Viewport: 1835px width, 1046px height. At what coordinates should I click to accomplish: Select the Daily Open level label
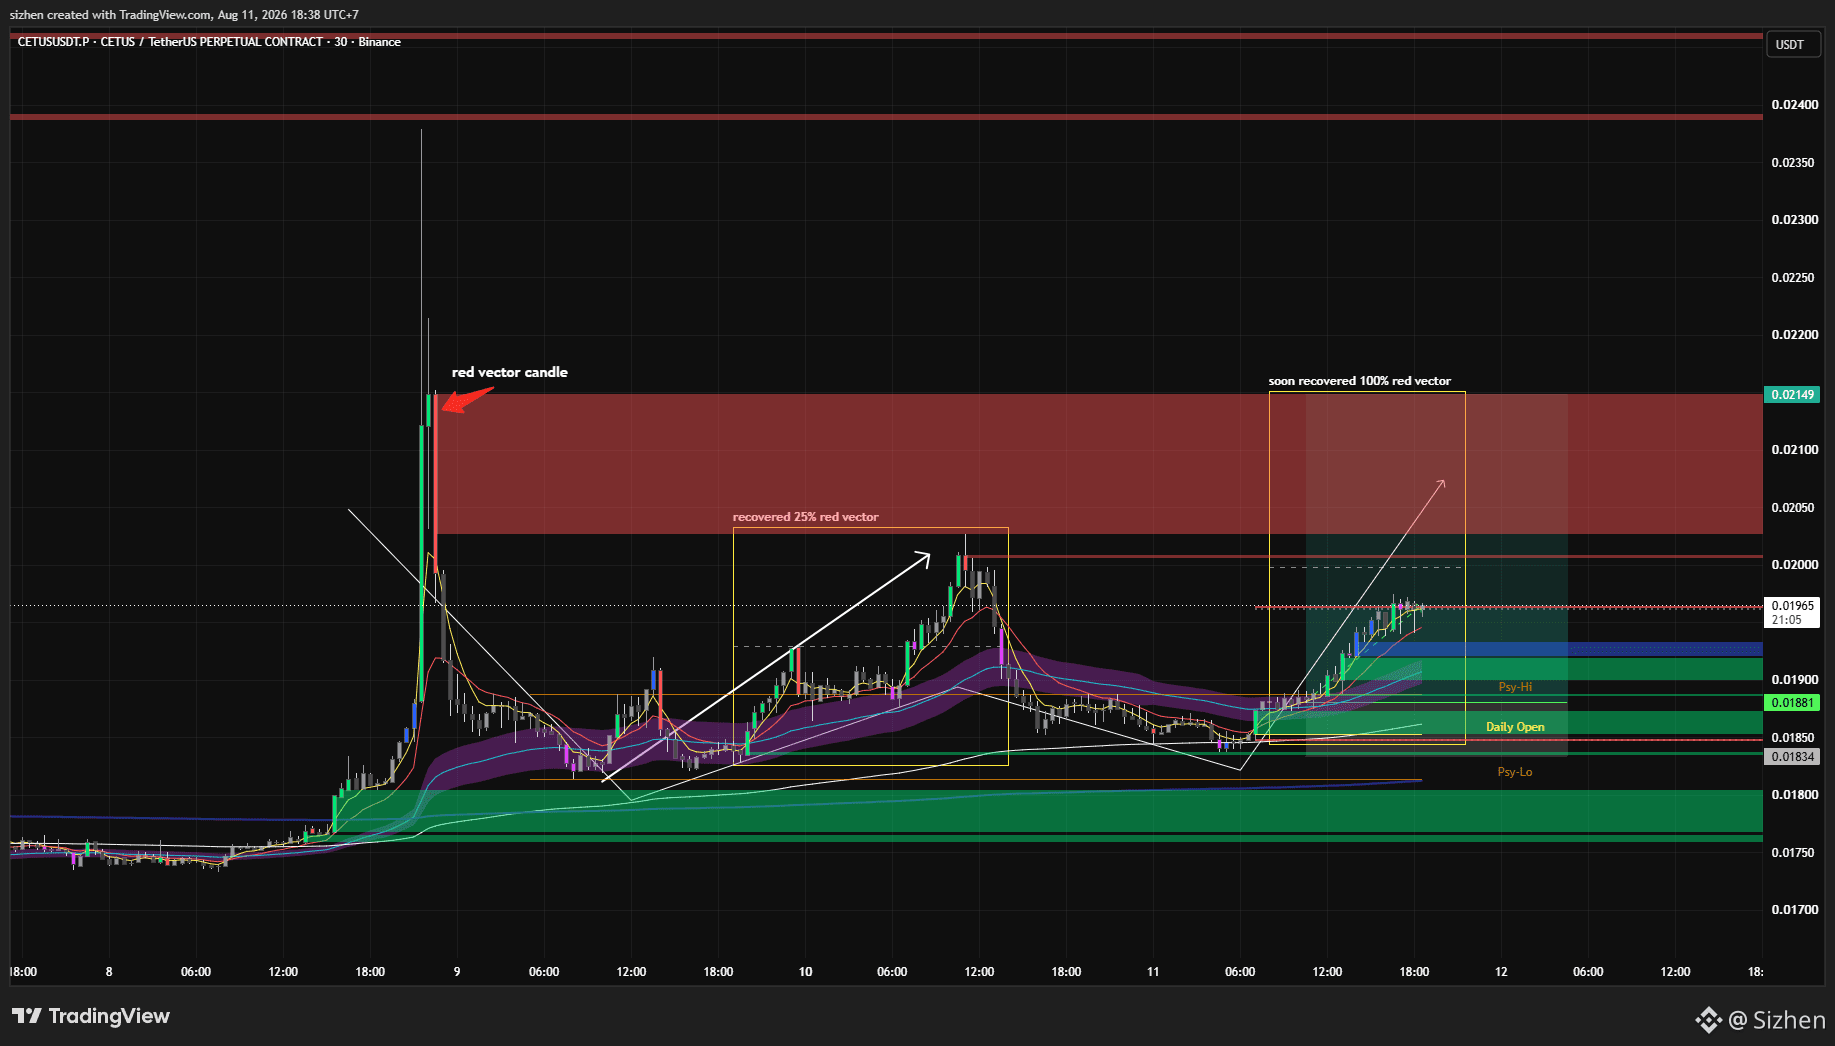[x=1515, y=727]
